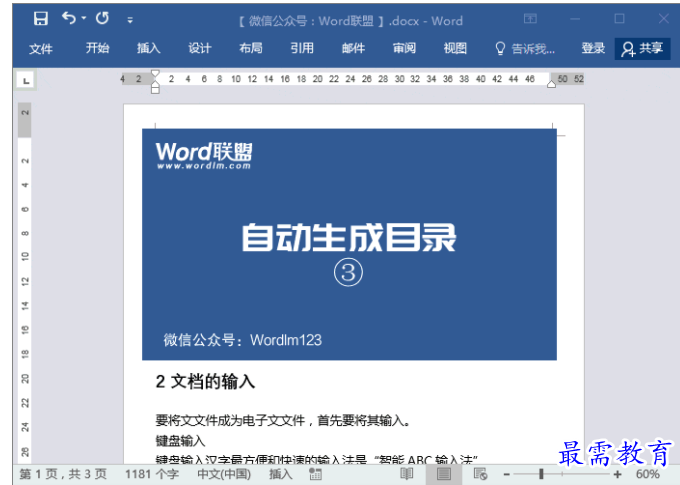Save the document with floppy icon
Screen dimensions: 680x485
tap(41, 19)
